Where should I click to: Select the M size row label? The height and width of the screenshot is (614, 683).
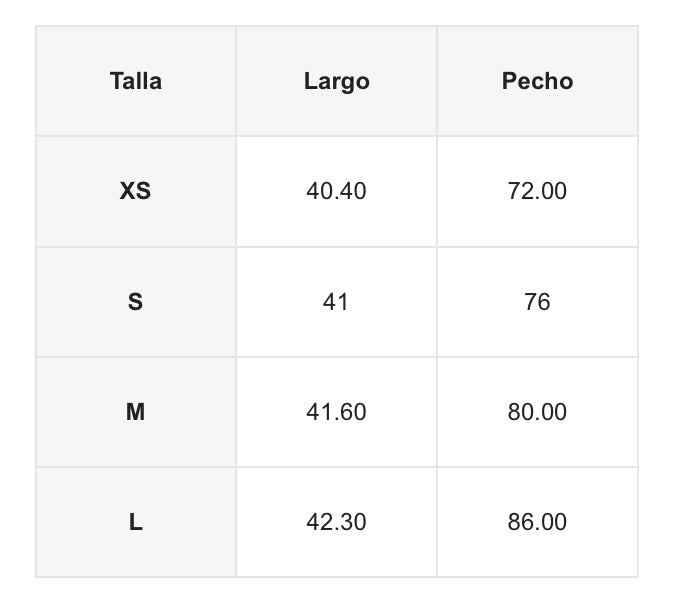point(136,411)
